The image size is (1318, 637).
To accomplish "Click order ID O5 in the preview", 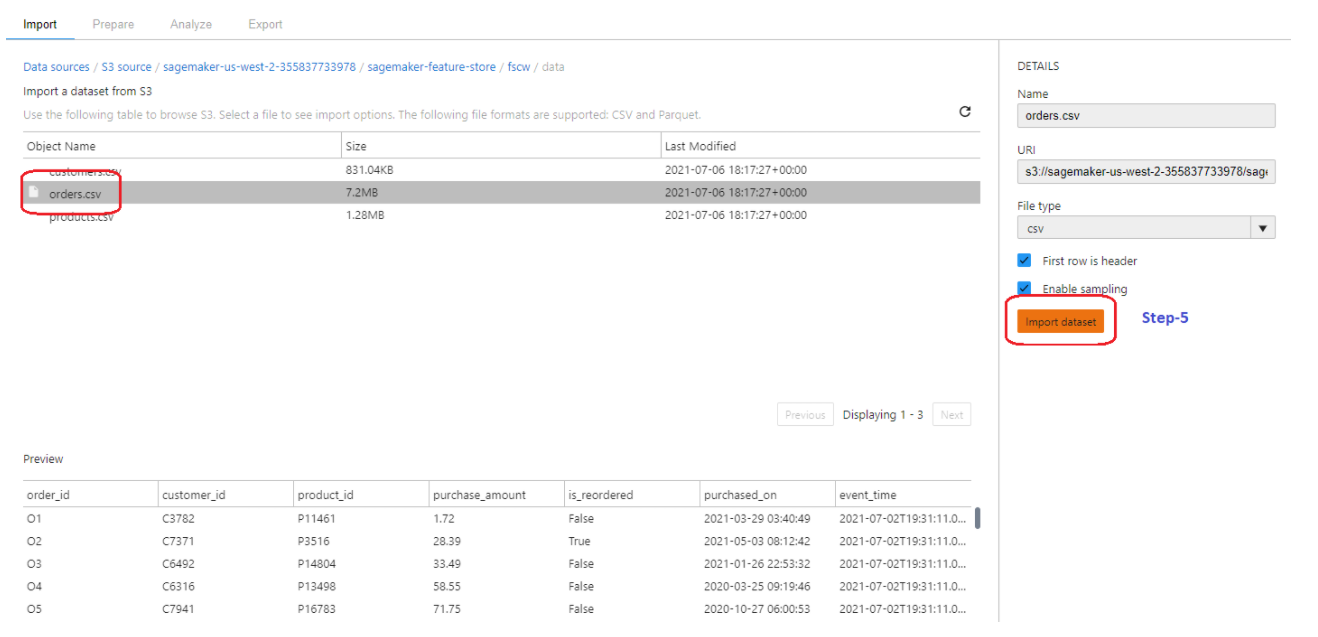I will 34,609.
